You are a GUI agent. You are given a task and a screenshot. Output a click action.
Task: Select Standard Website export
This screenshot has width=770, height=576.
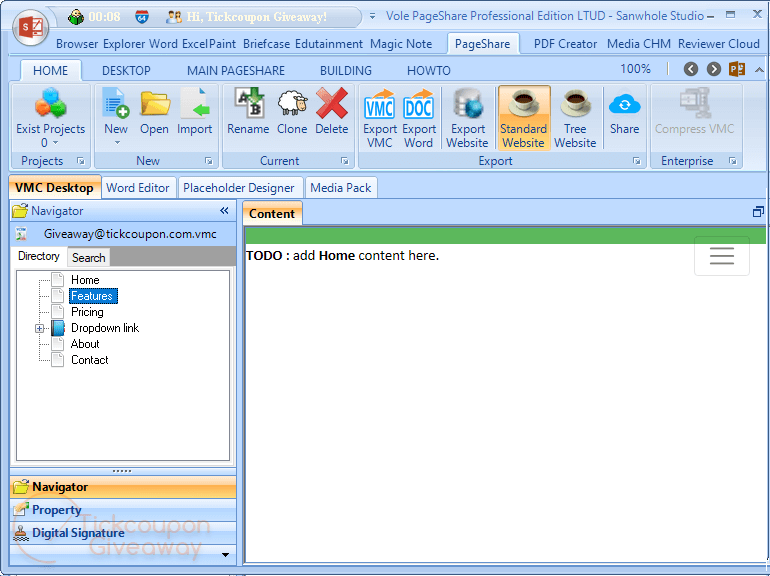[x=523, y=118]
